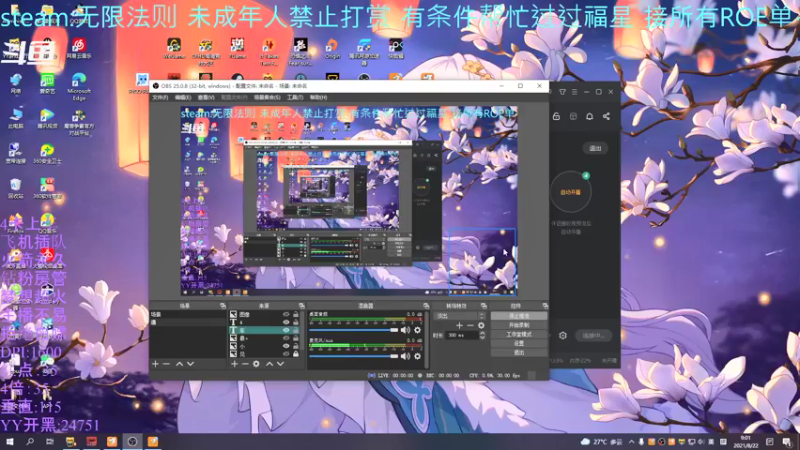Open the Microsoft Edge desktop shortcut

tap(79, 86)
